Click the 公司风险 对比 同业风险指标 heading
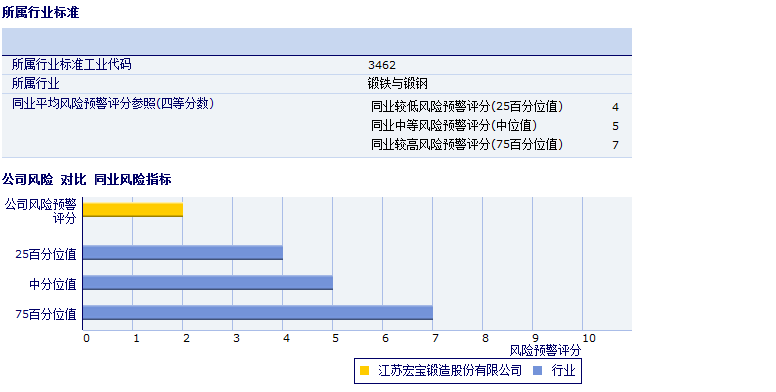 [87, 180]
